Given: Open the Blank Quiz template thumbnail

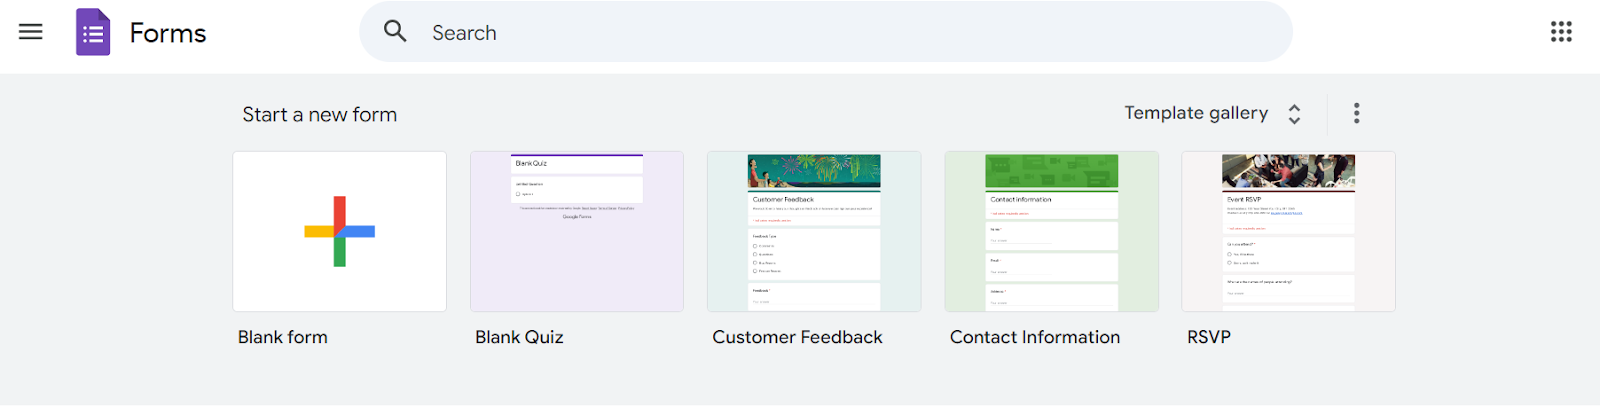Looking at the screenshot, I should [577, 231].
